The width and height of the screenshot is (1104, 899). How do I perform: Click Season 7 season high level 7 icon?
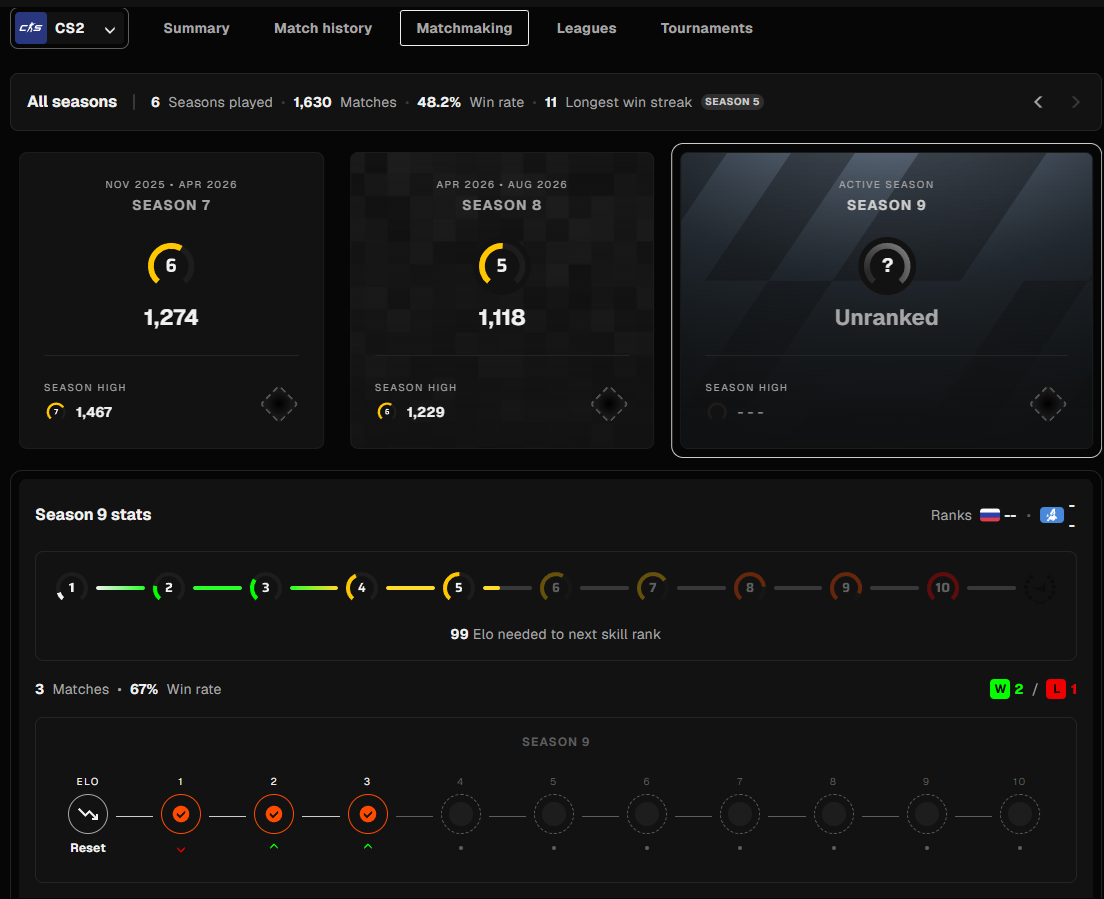pyautogui.click(x=56, y=412)
